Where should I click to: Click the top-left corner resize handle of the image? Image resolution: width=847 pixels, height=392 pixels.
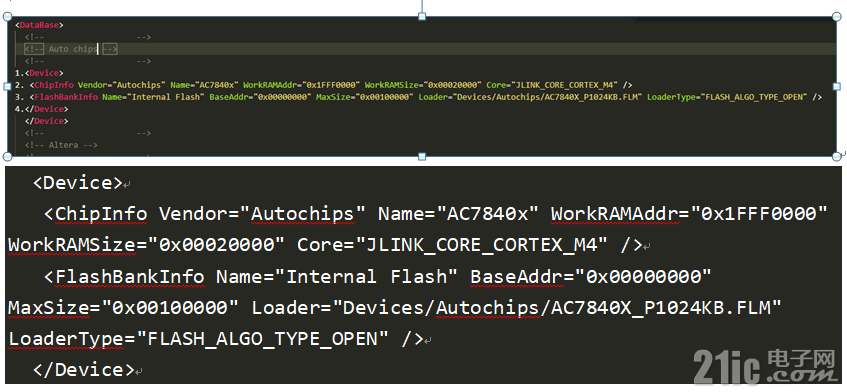pyautogui.click(x=8, y=17)
